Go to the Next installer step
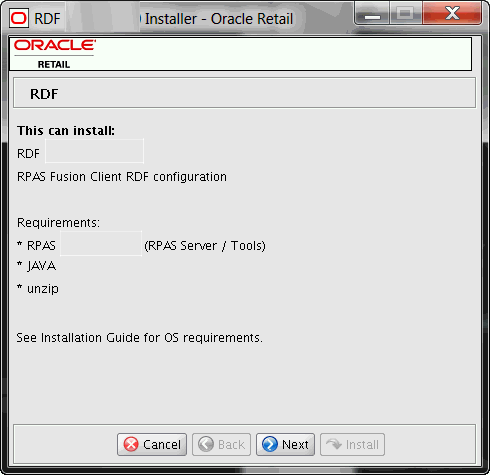490x475 pixels. [285, 444]
